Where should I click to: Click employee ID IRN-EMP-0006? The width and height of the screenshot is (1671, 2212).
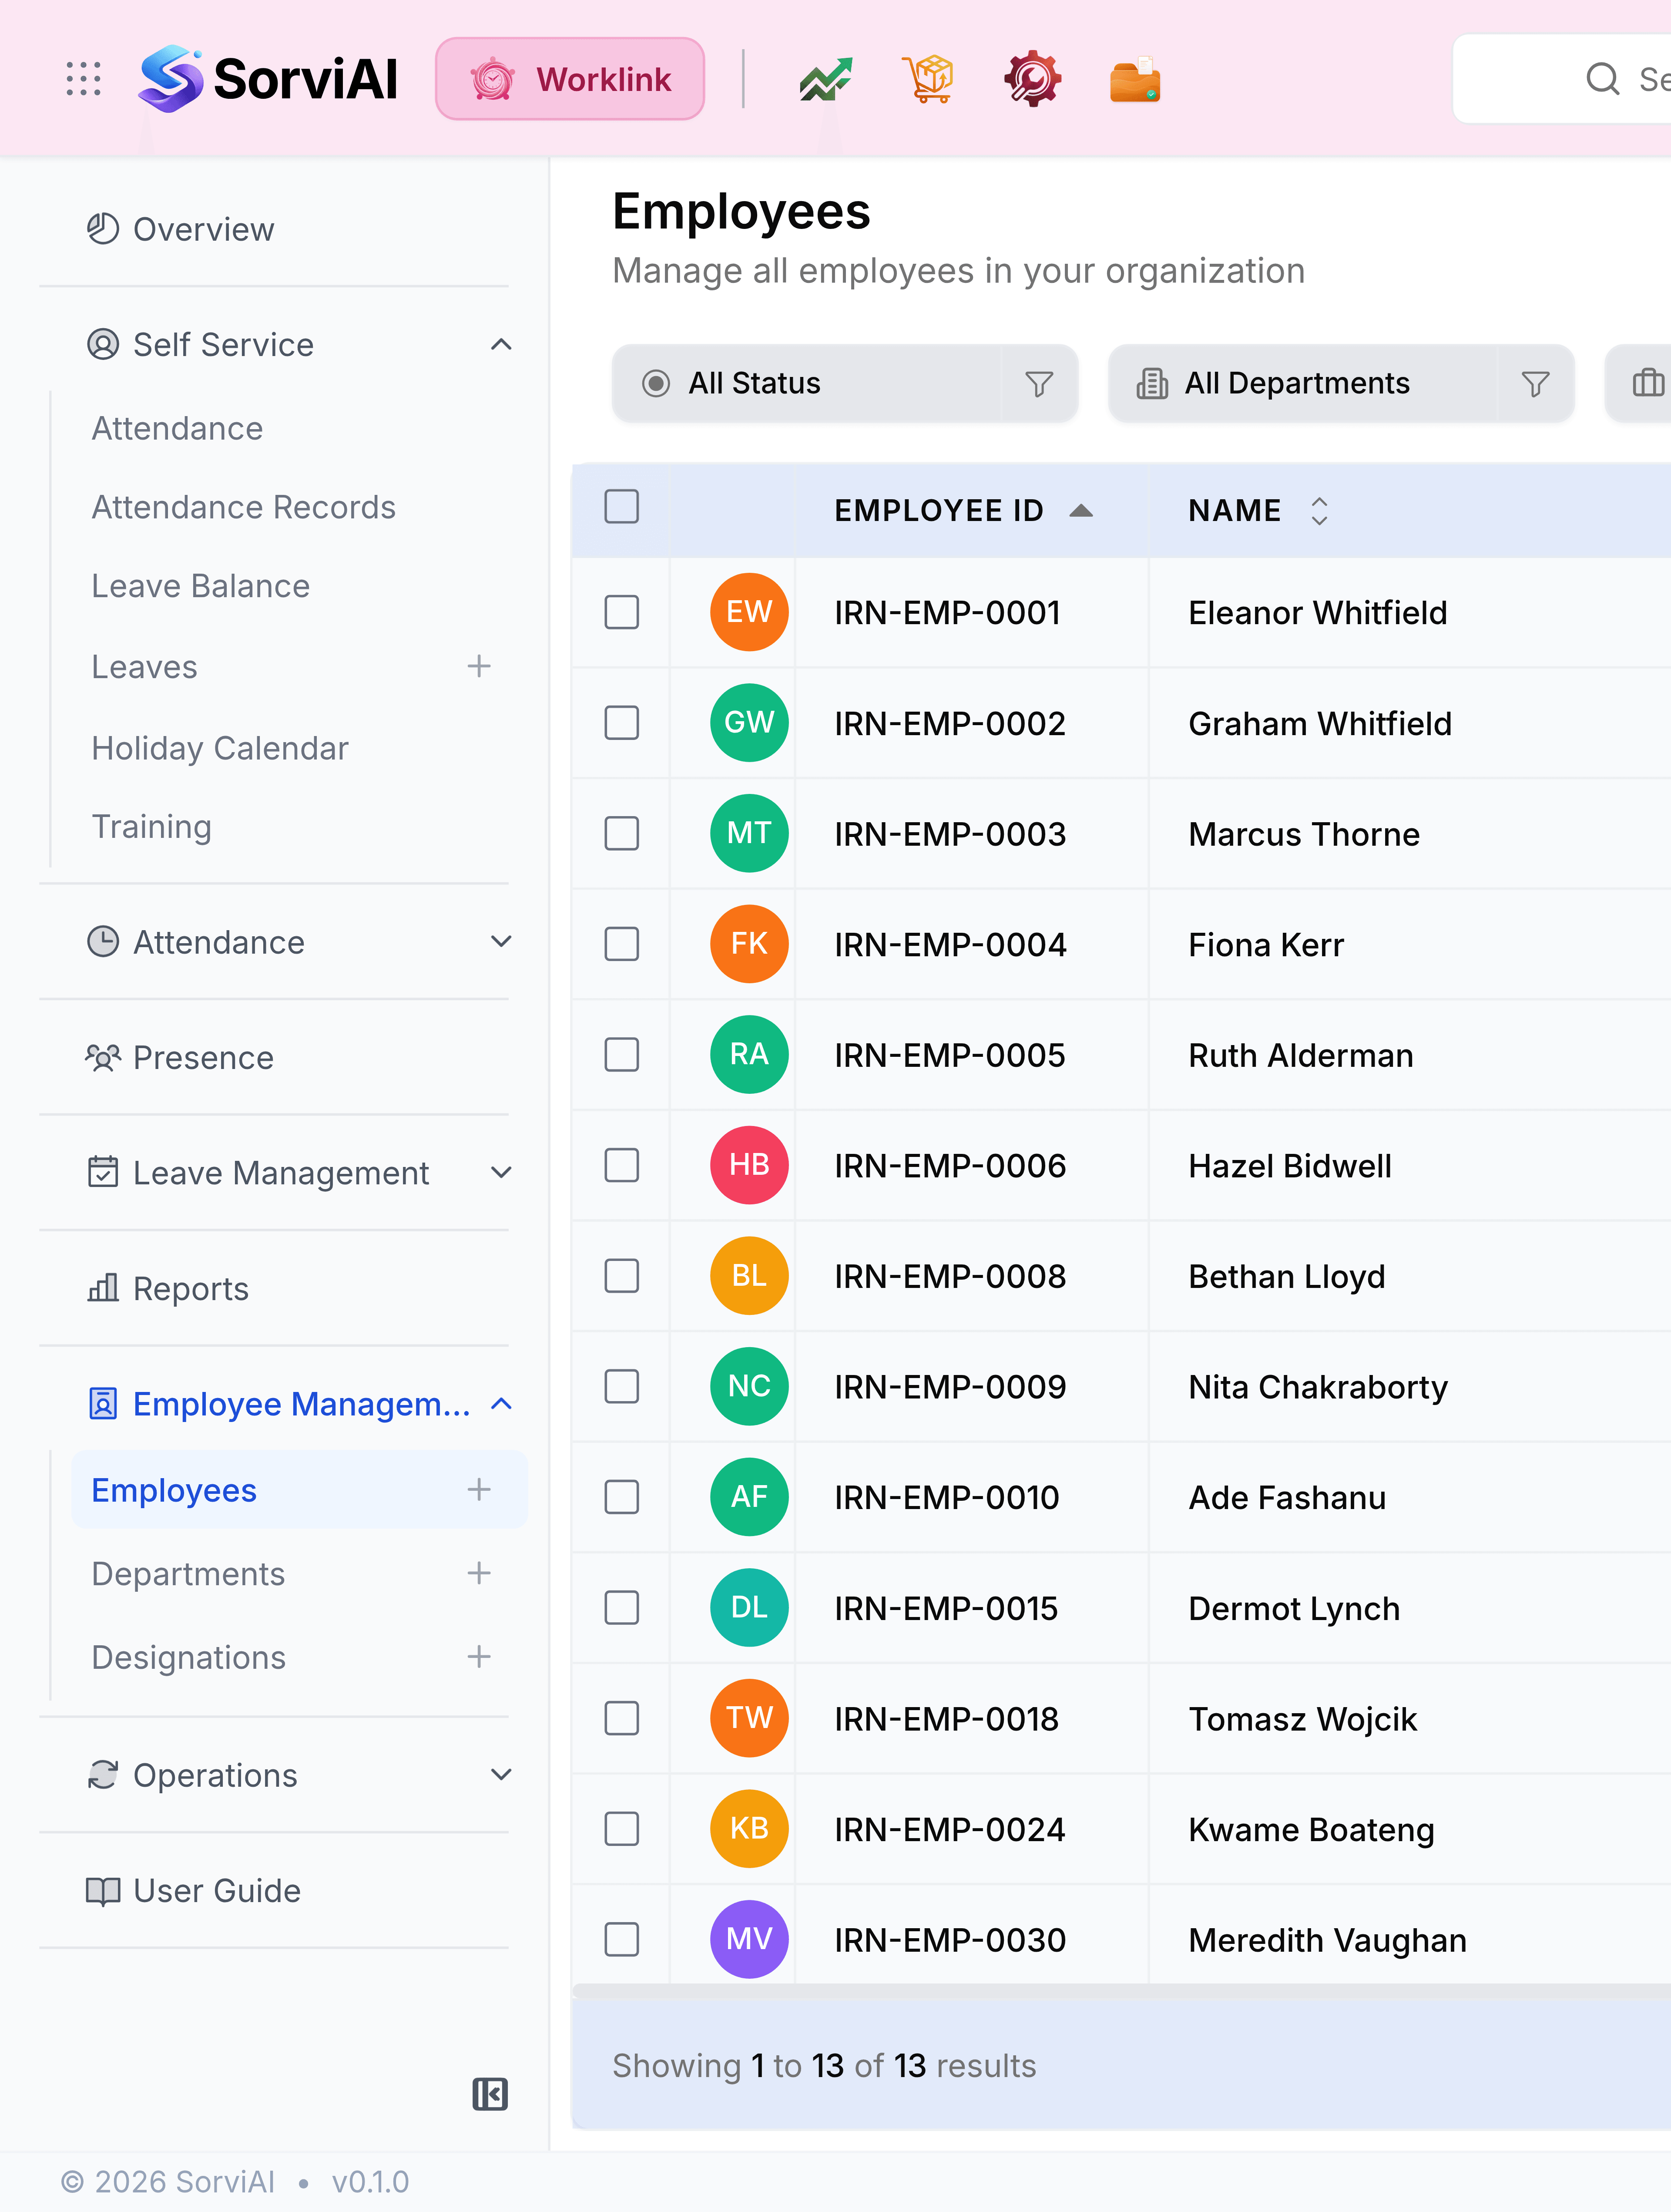[x=950, y=1166]
